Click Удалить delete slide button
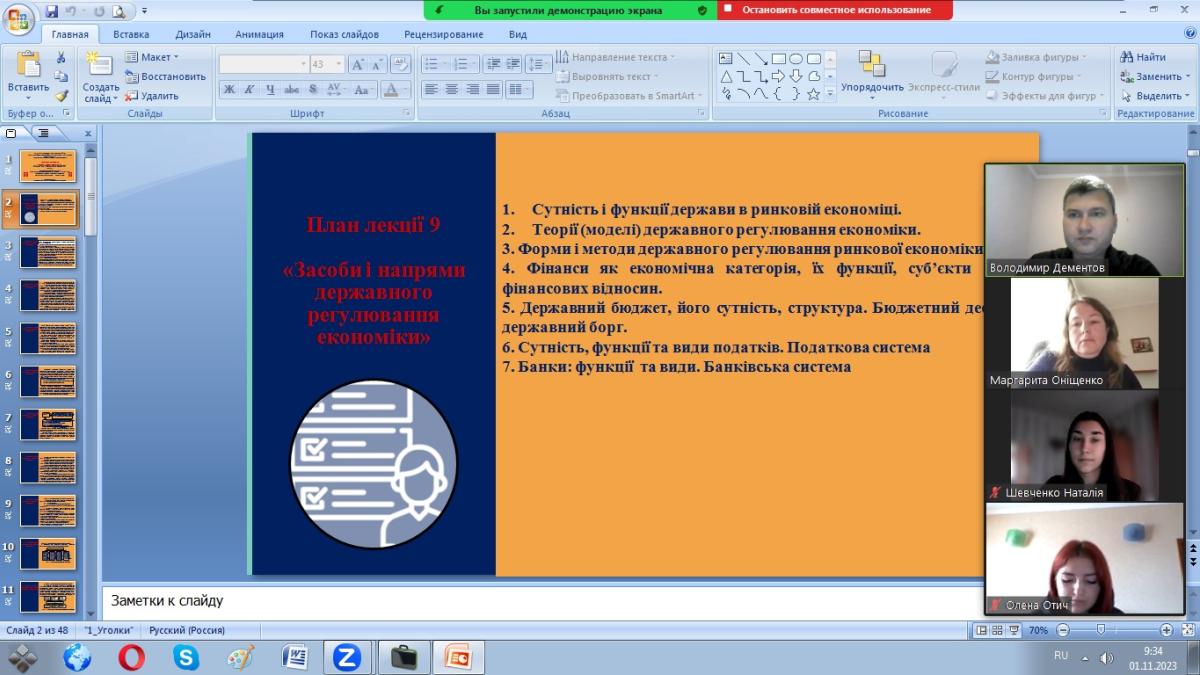This screenshot has width=1200, height=675. [x=151, y=96]
